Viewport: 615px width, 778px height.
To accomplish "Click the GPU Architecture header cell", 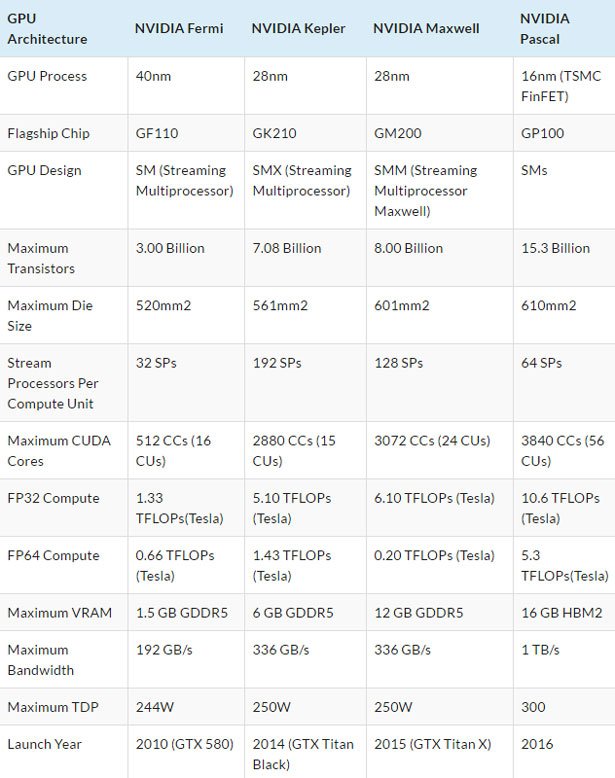I will click(x=47, y=29).
